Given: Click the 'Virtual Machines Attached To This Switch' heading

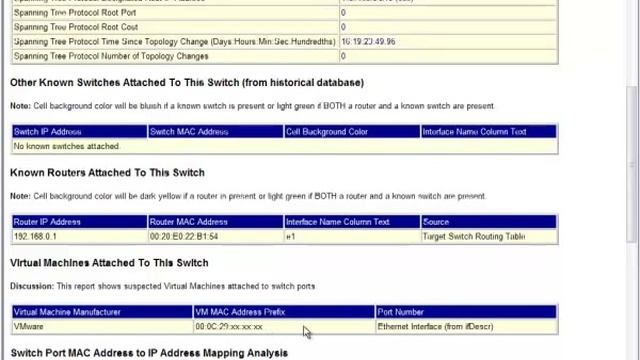Looking at the screenshot, I should [109, 263].
